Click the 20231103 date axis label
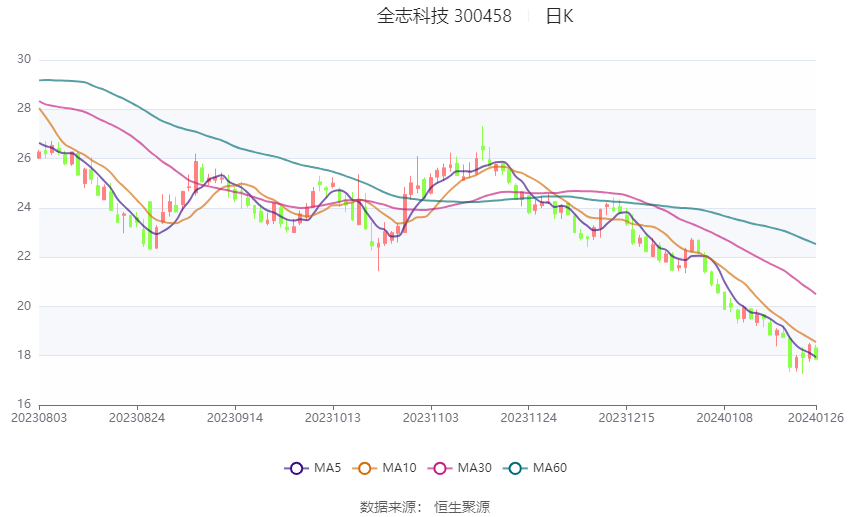The height and width of the screenshot is (517, 850). [x=430, y=418]
